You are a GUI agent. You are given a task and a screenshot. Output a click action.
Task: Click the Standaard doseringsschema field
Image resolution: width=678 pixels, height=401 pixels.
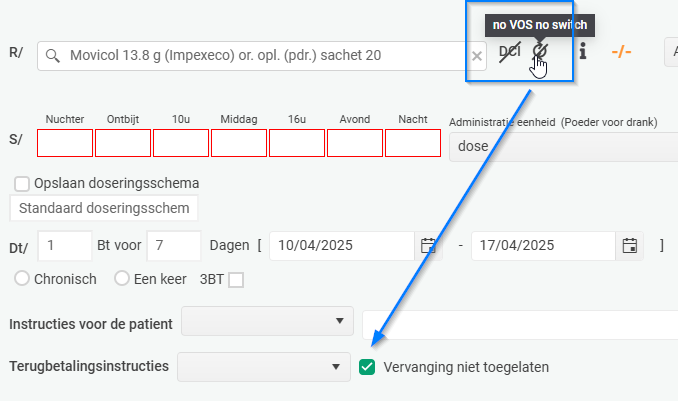(x=104, y=208)
